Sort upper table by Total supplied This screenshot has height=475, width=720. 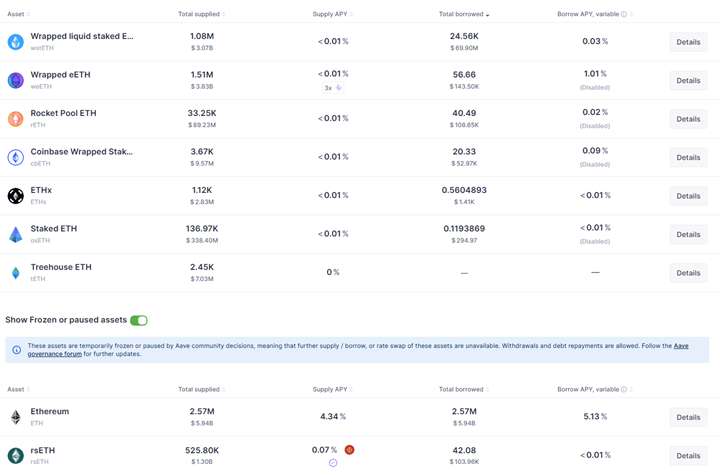coord(201,14)
